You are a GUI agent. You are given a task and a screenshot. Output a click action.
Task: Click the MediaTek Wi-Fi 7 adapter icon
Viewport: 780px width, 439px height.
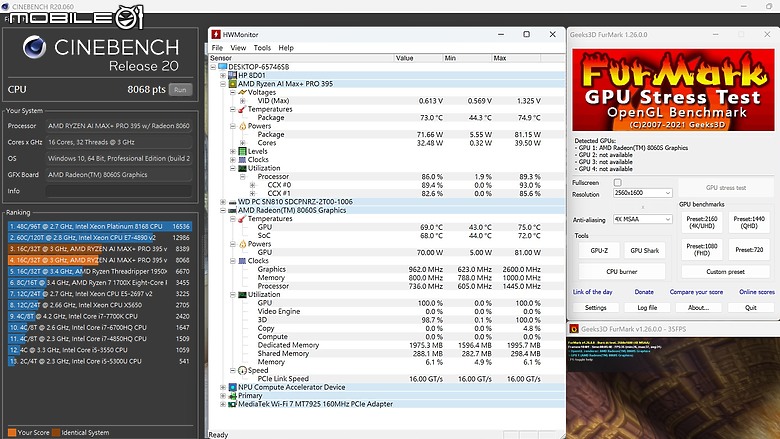(x=232, y=404)
